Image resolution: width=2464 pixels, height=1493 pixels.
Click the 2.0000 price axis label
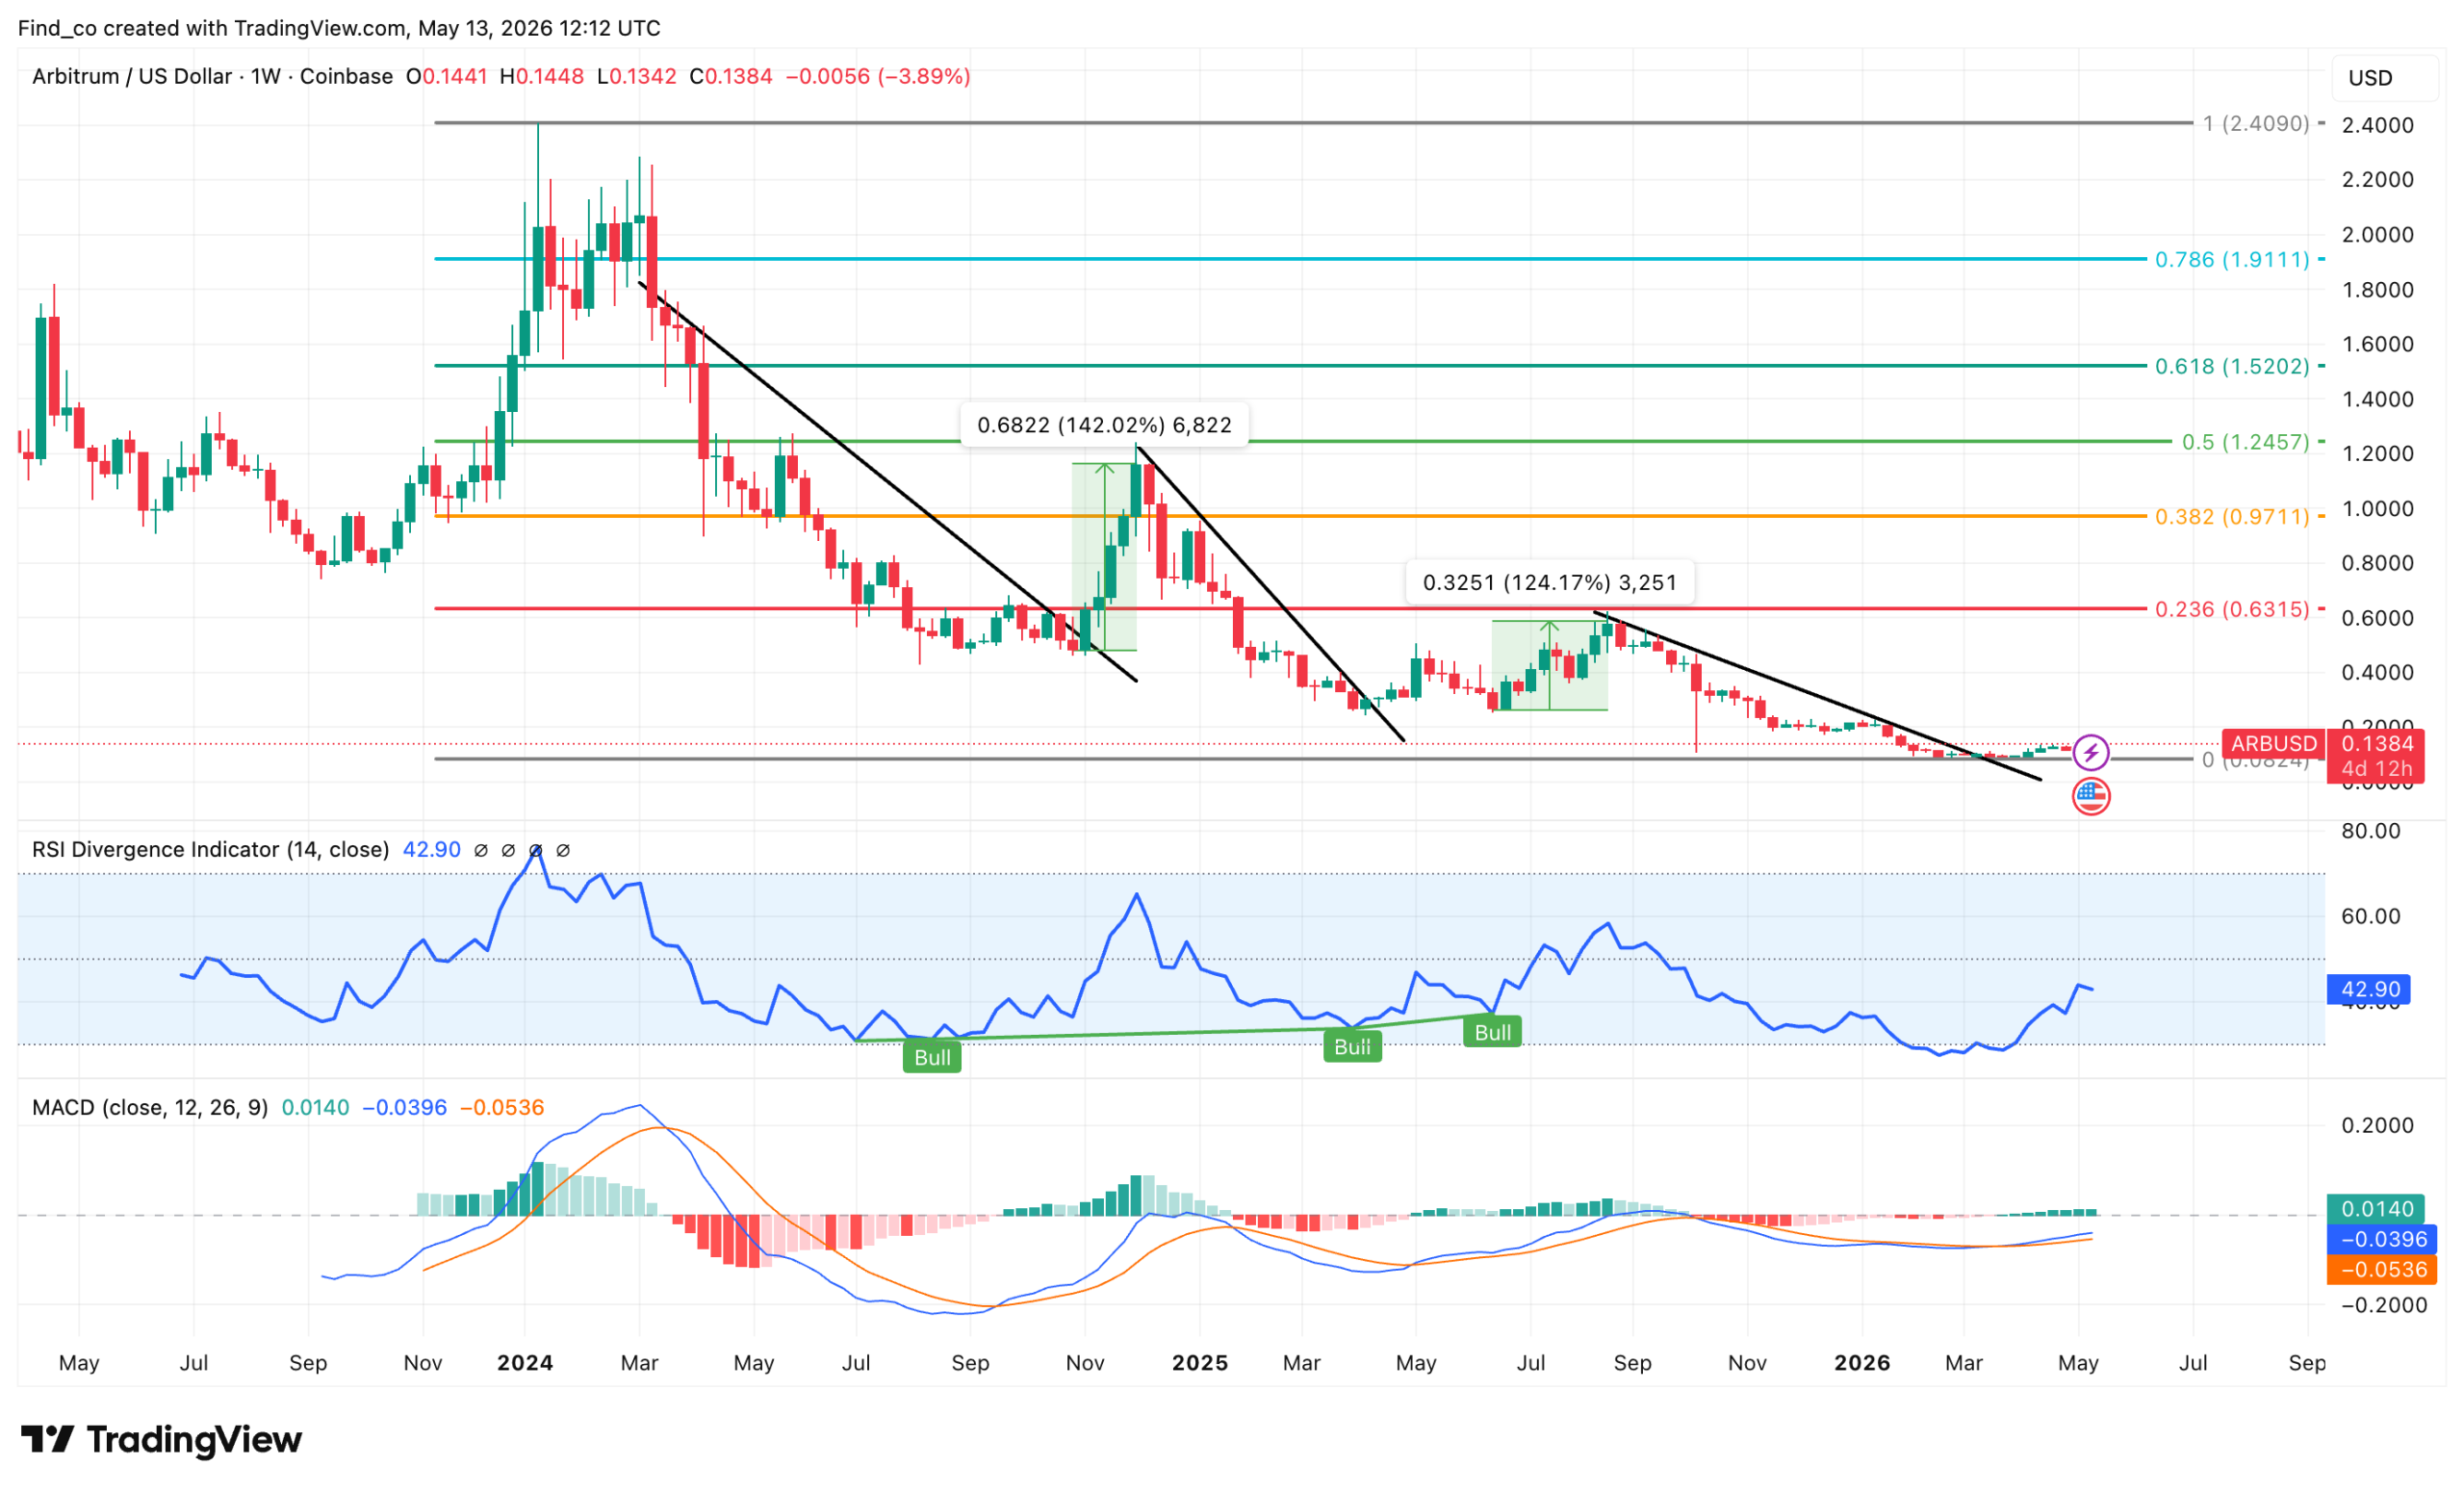(2377, 234)
